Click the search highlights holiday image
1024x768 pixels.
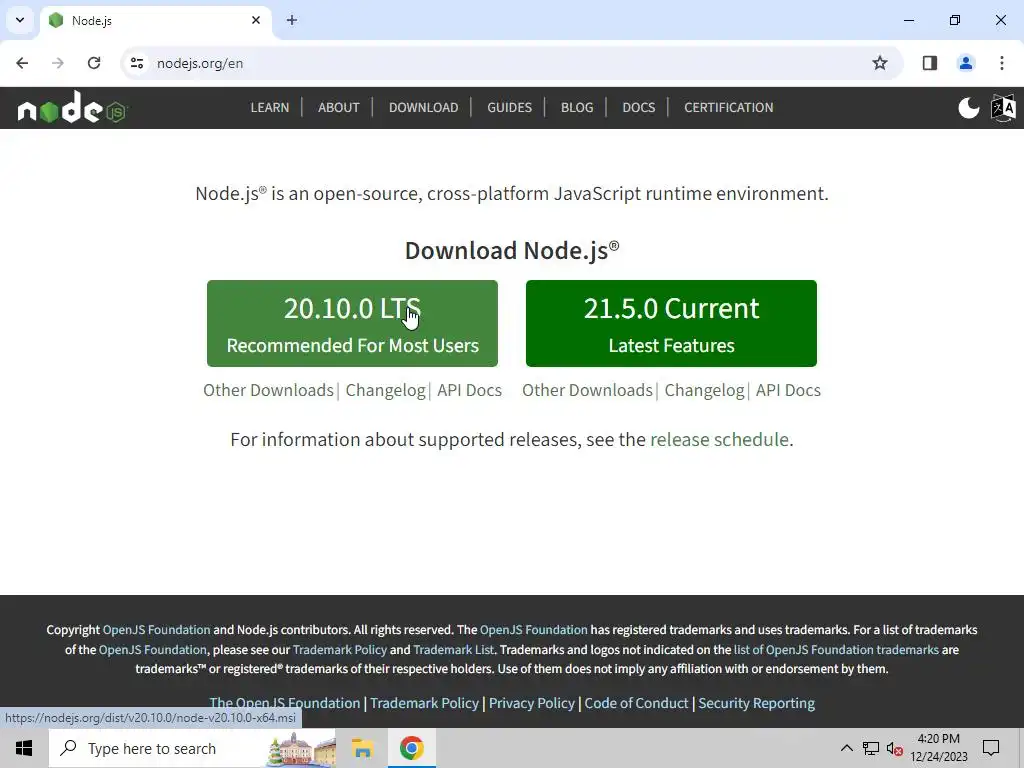click(x=301, y=749)
